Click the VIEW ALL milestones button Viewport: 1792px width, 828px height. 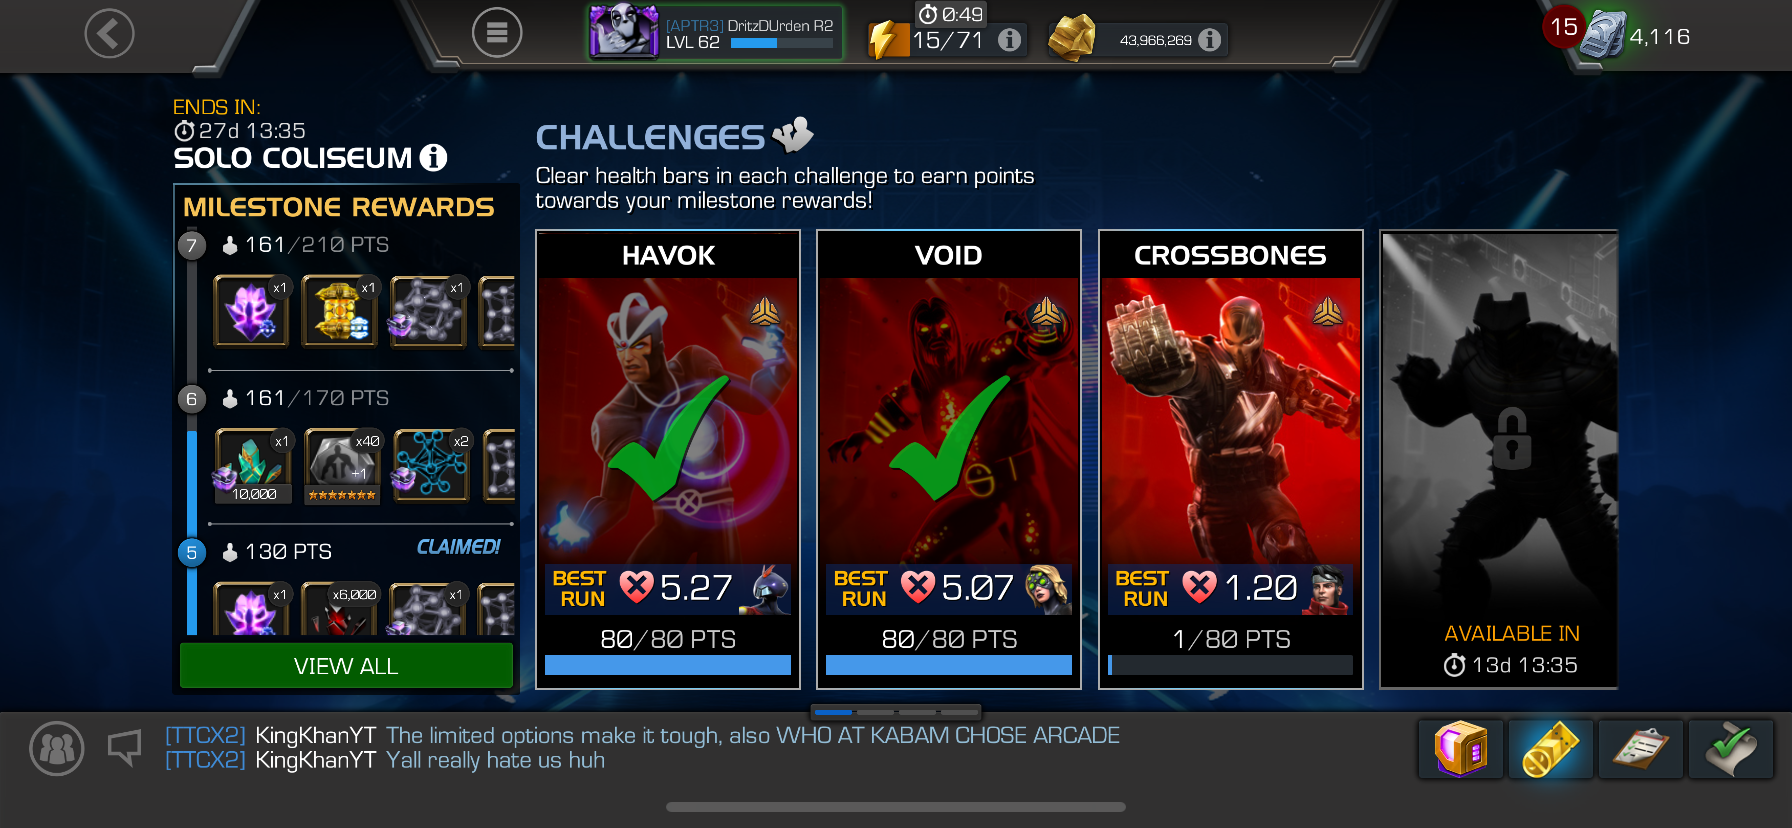tap(346, 666)
